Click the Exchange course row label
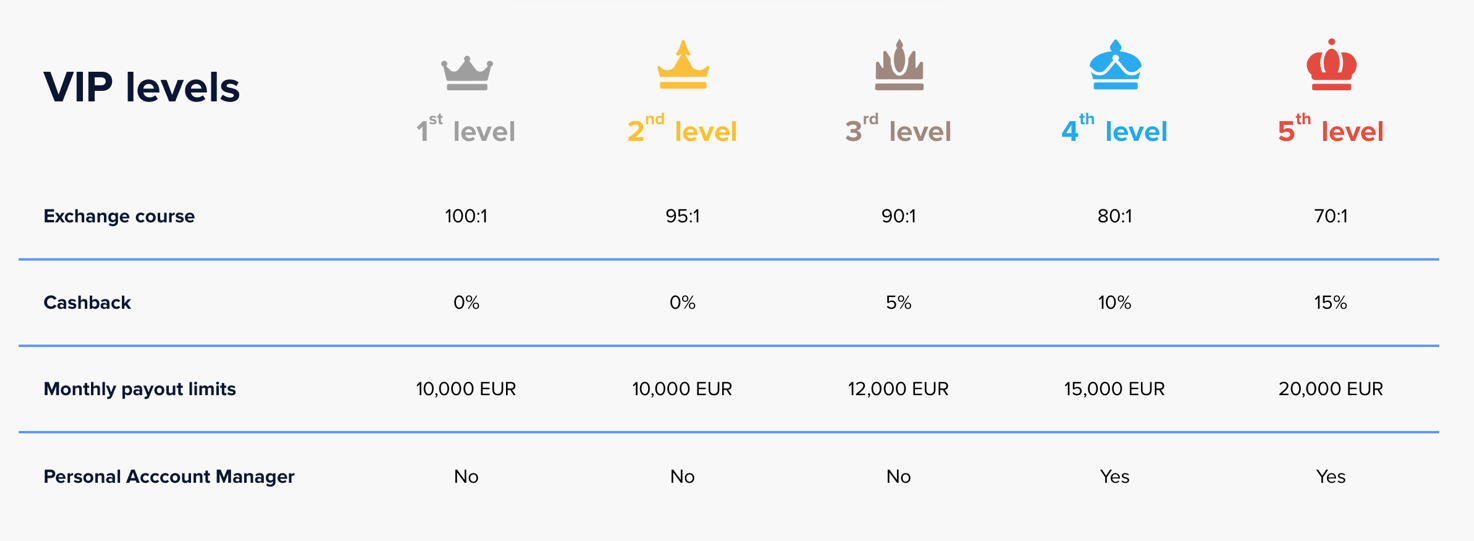This screenshot has height=541, width=1474. tap(119, 216)
